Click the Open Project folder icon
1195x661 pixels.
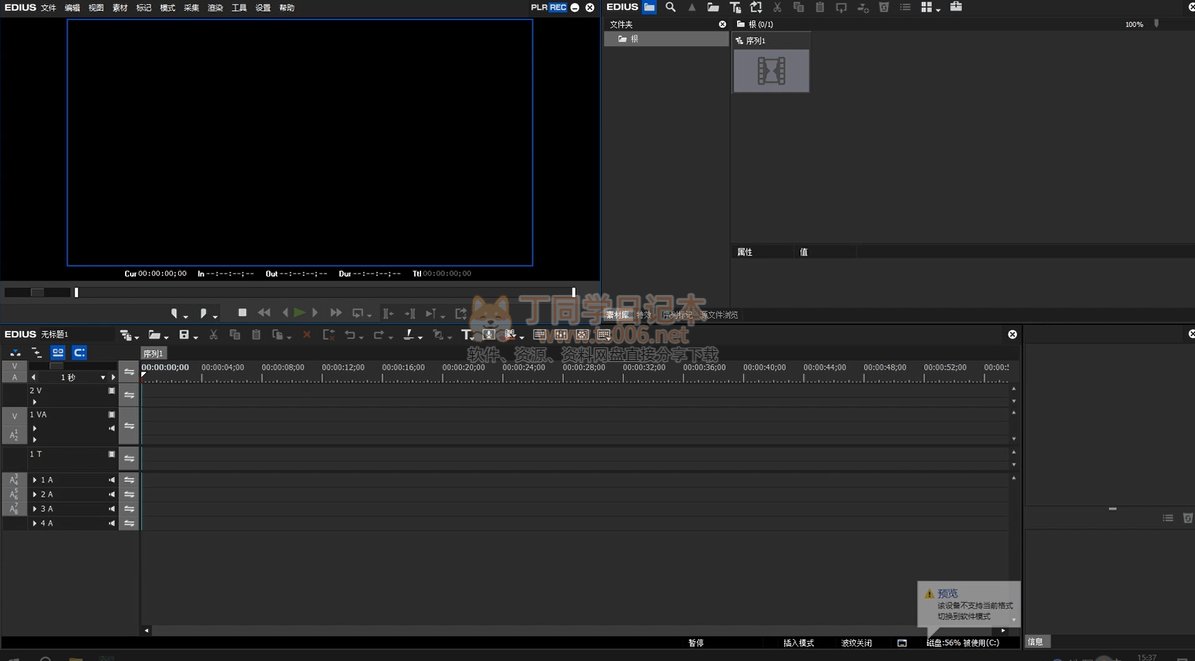[x=154, y=335]
